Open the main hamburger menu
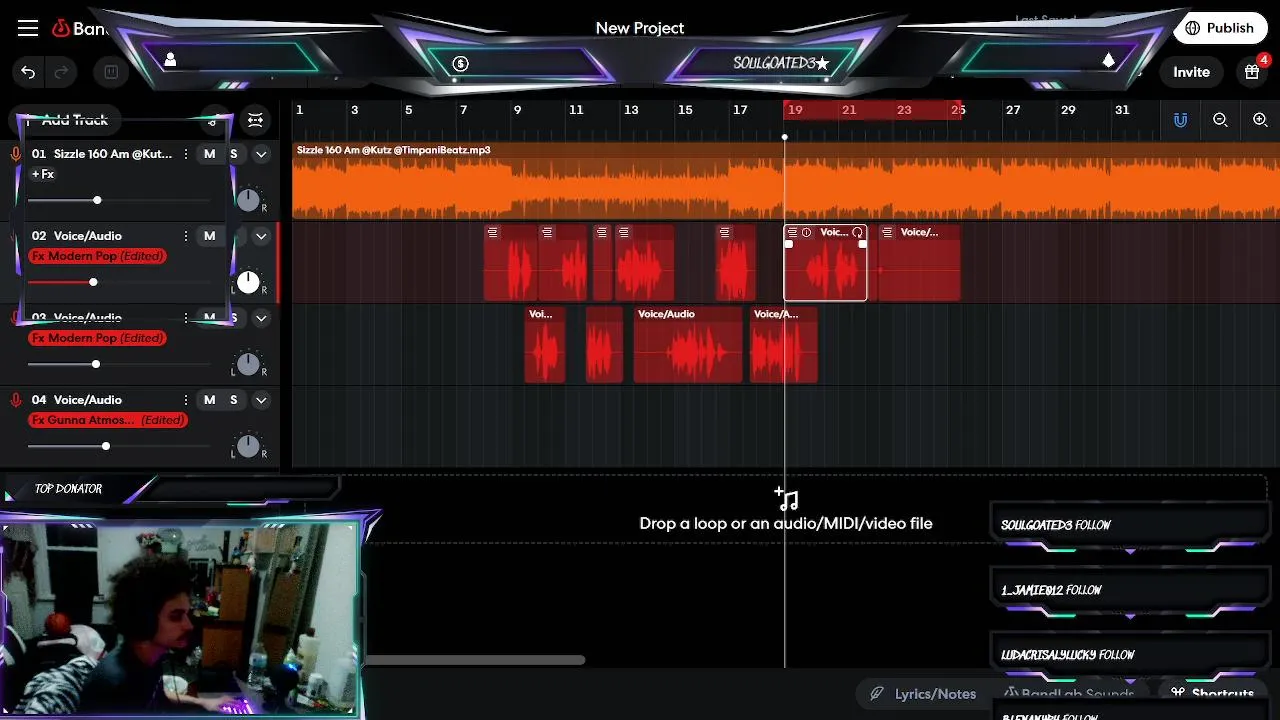The height and width of the screenshot is (720, 1280). point(27,28)
